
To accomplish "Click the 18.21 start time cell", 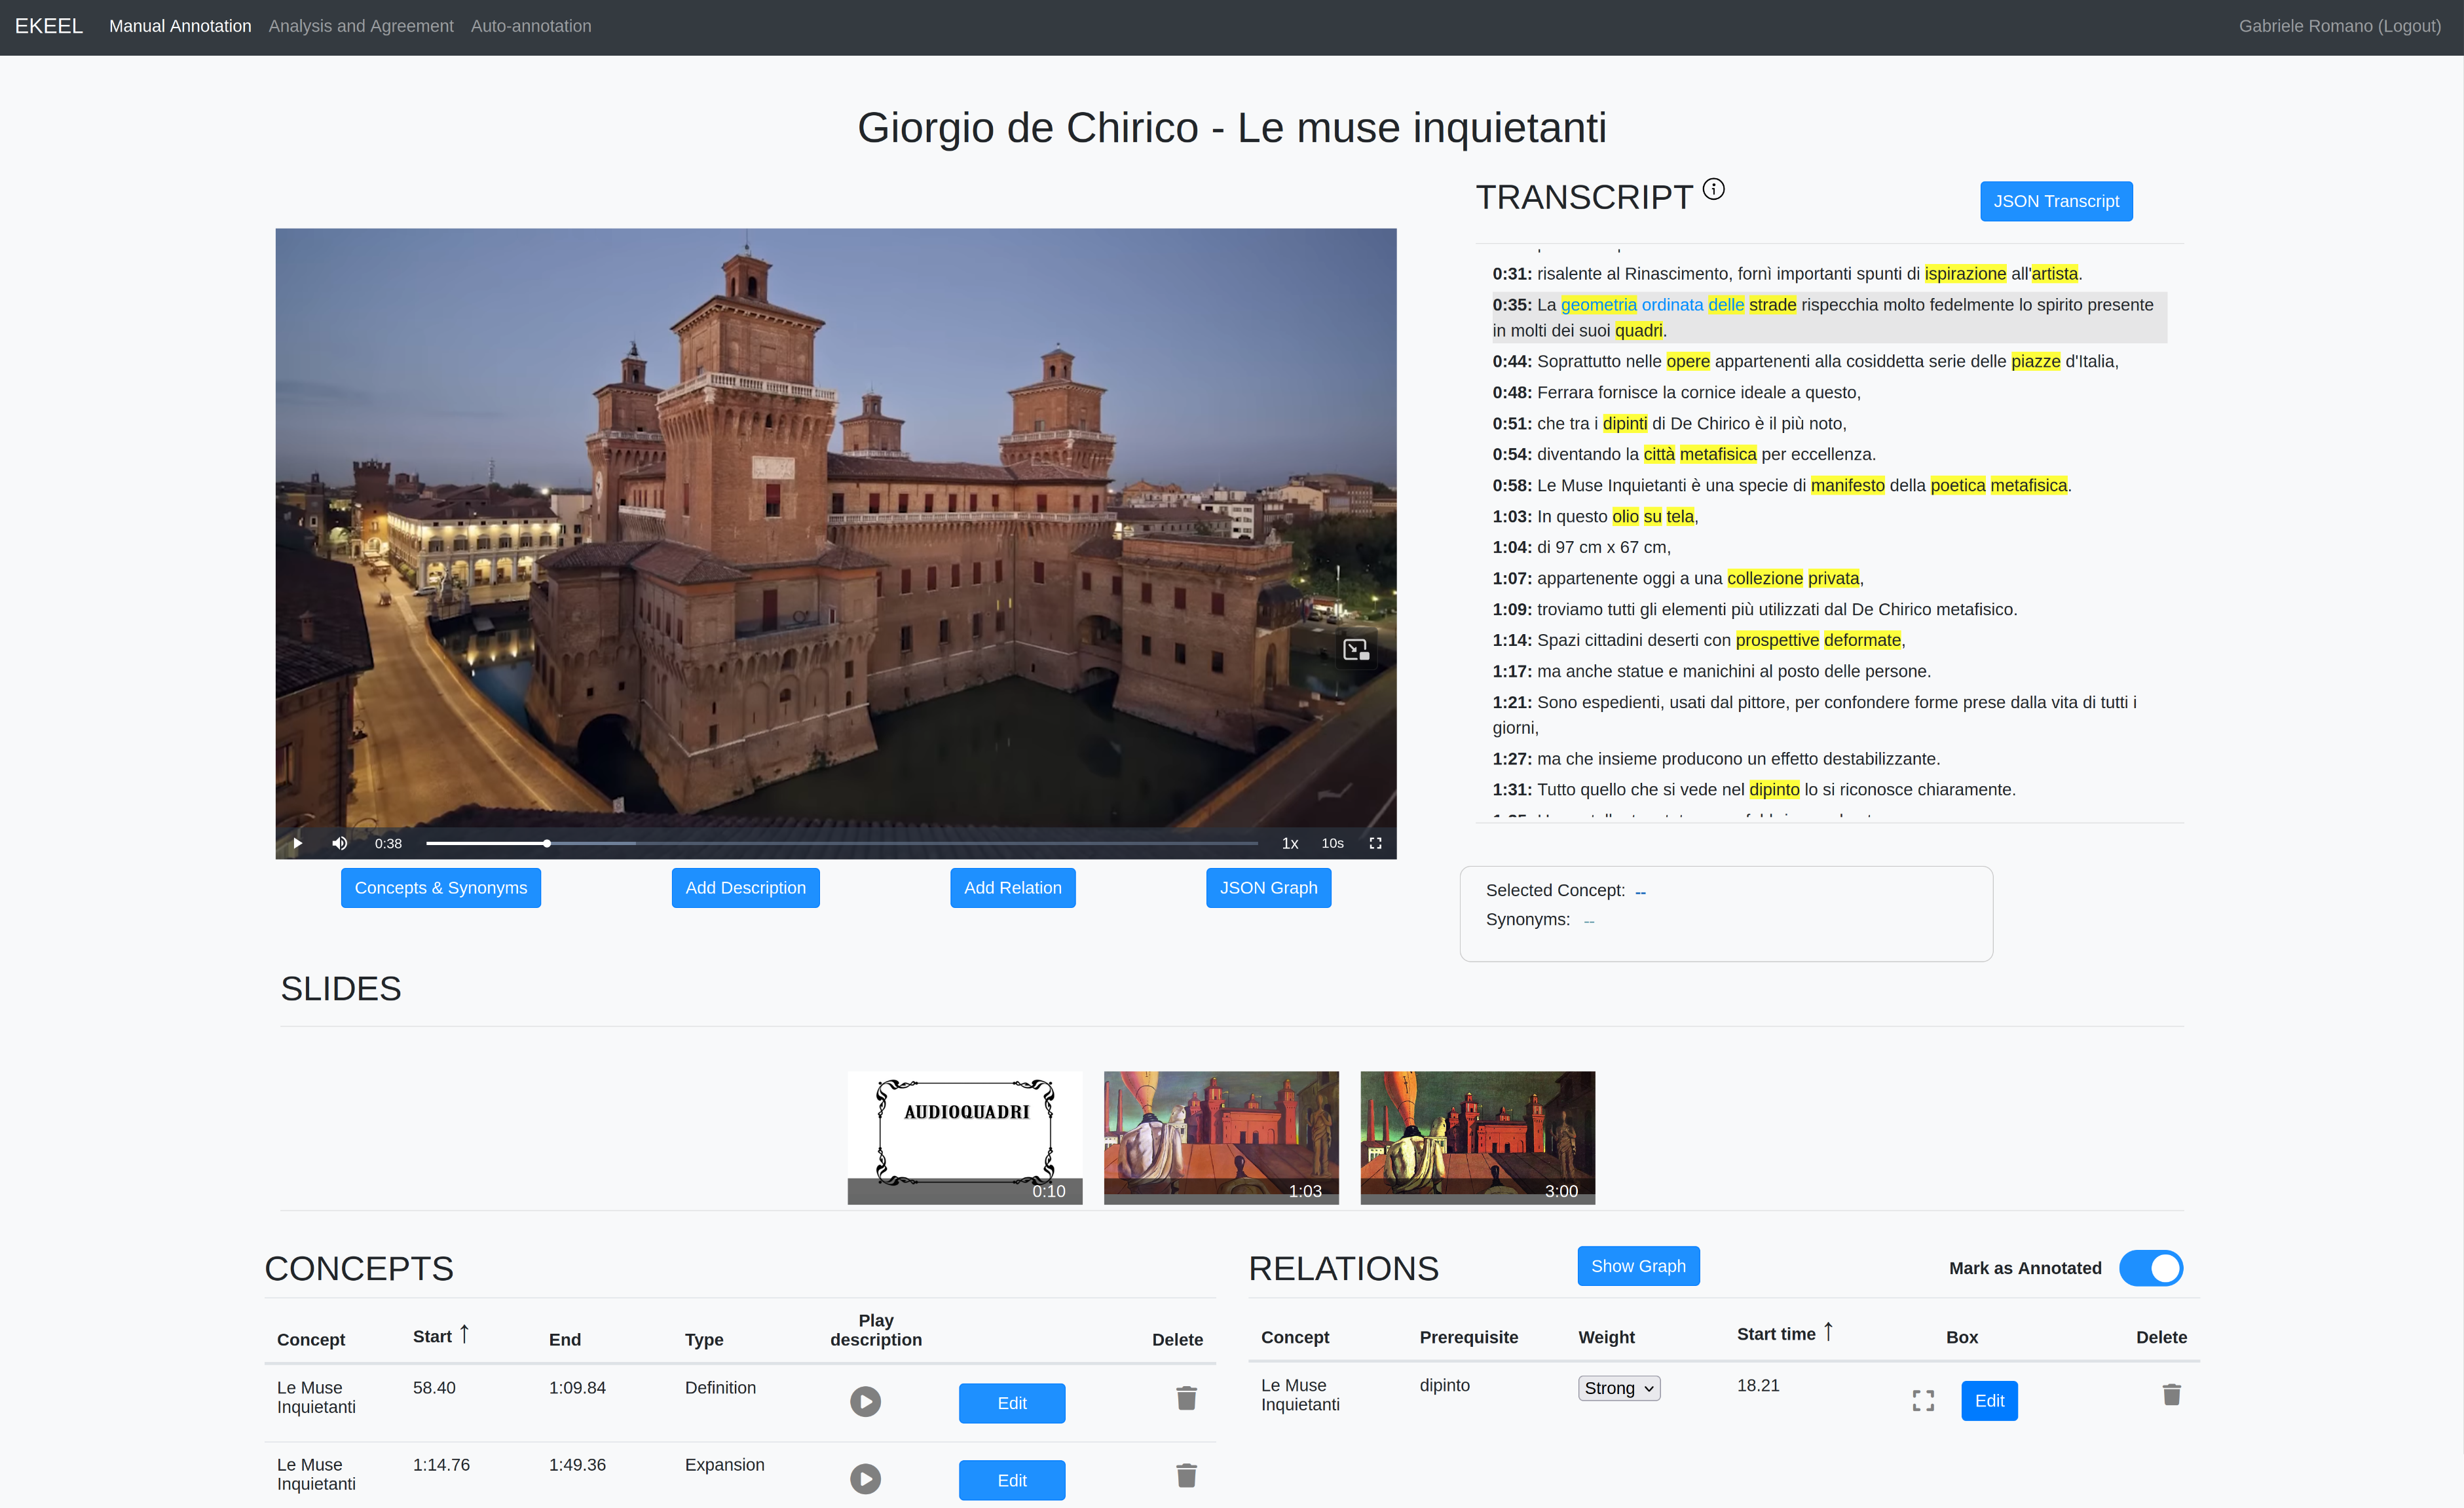I will click(1758, 1385).
